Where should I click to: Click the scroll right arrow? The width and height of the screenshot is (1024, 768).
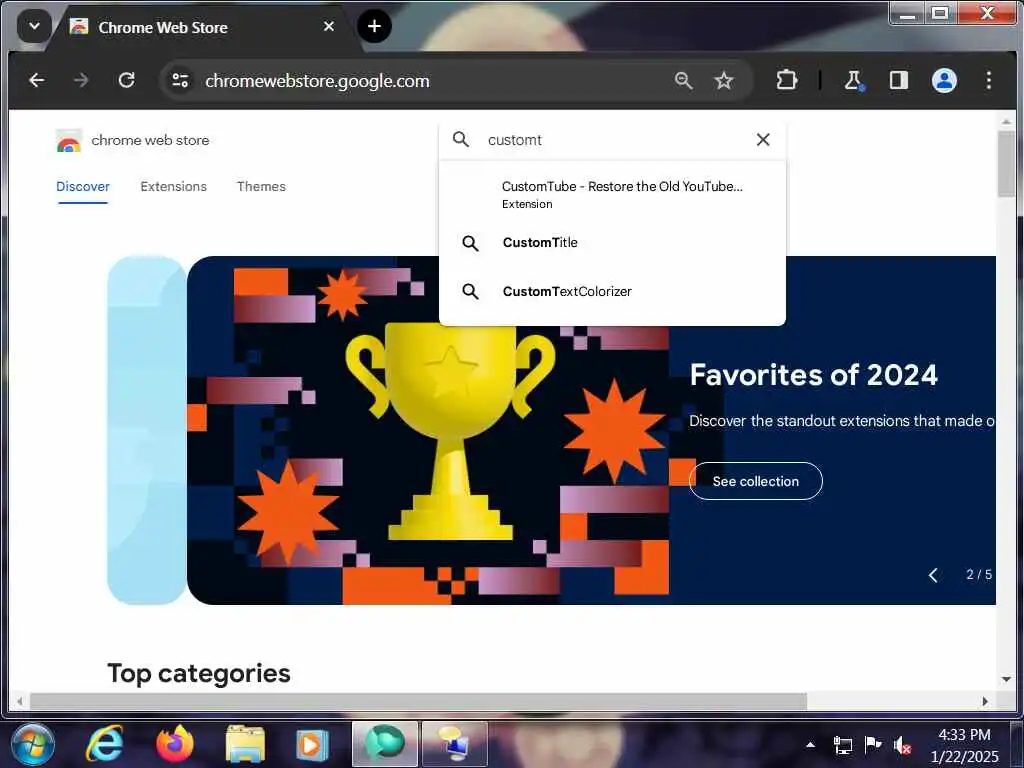tap(985, 701)
